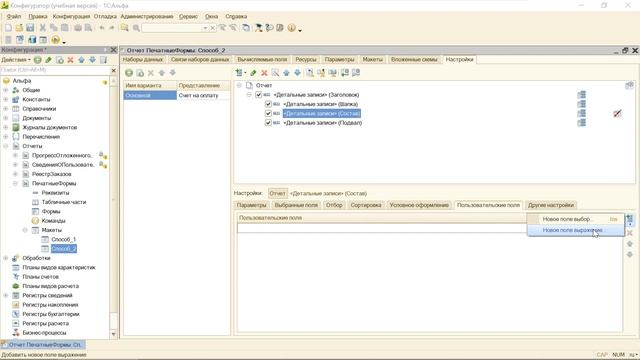Click Start debugging round yellow icon
Viewport: 640px width, 360px height.
(x=56, y=40)
